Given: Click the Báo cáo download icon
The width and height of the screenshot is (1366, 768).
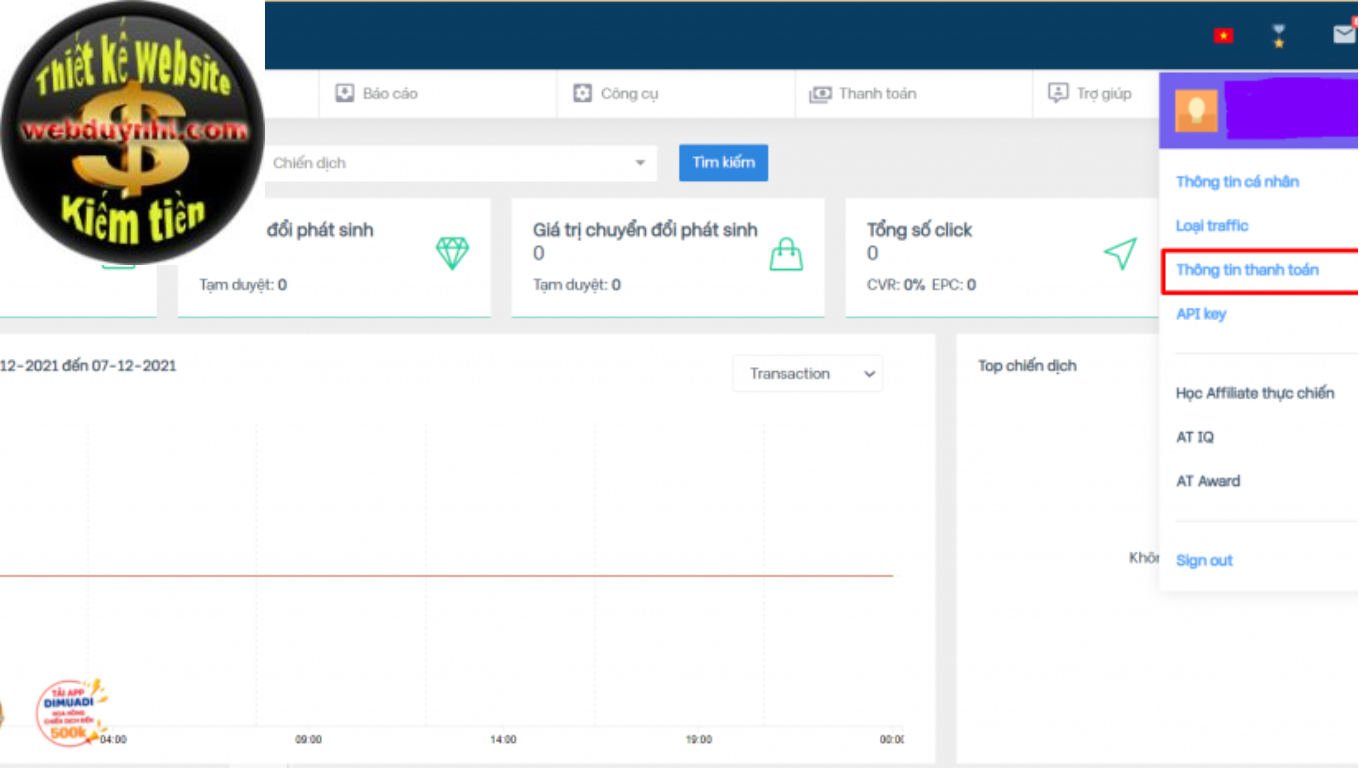Looking at the screenshot, I should pos(345,93).
